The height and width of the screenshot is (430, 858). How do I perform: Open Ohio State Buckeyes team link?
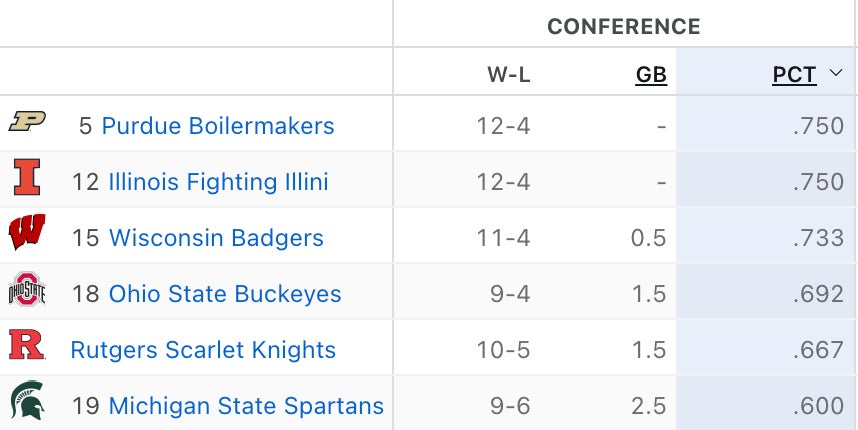click(x=225, y=294)
